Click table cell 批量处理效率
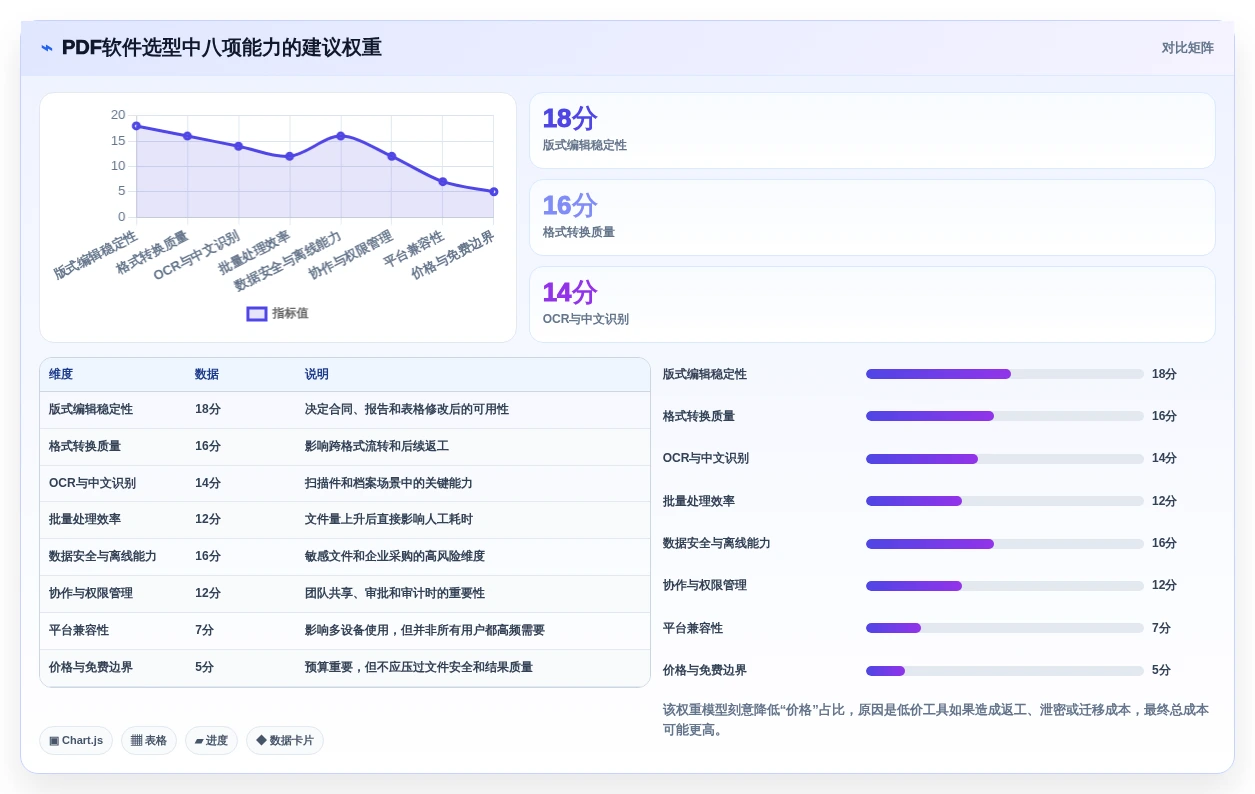 (85, 520)
